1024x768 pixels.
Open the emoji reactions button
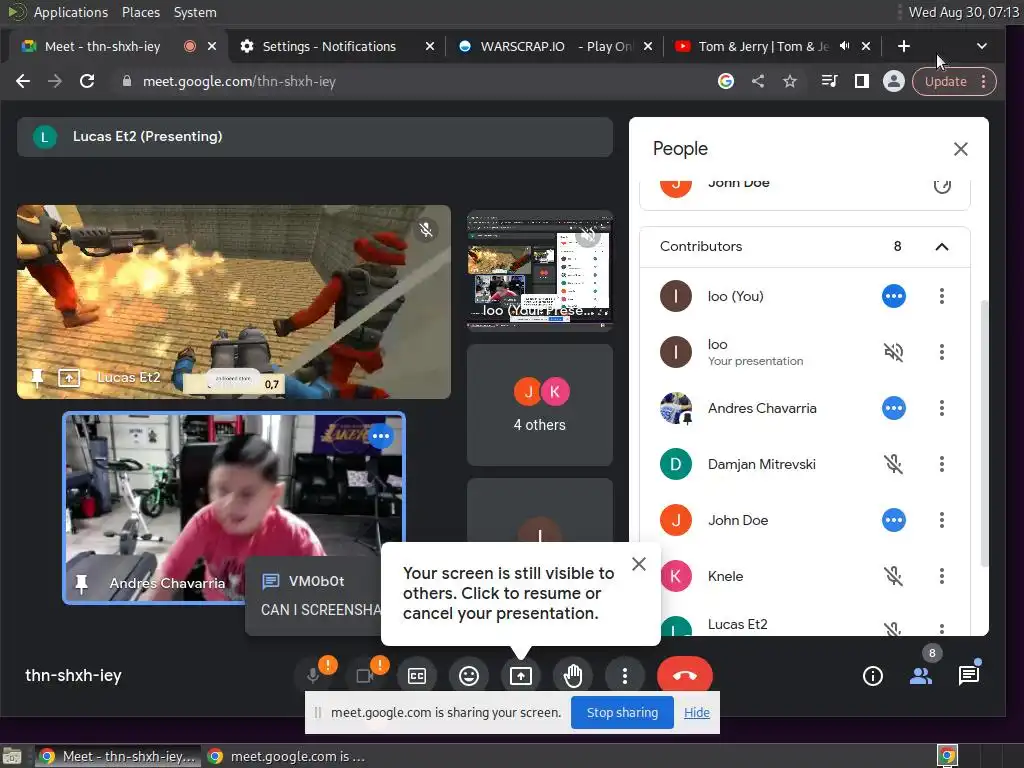pyautogui.click(x=469, y=676)
